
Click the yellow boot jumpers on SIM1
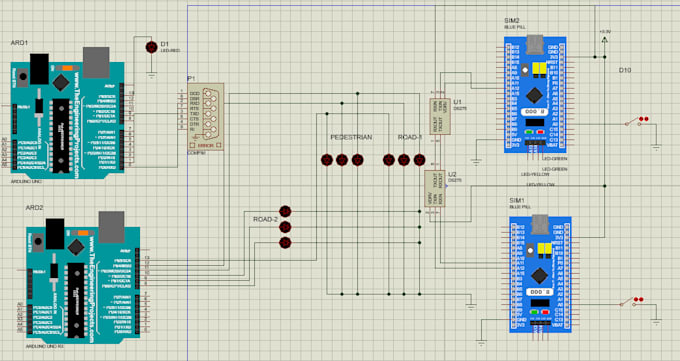tap(544, 249)
